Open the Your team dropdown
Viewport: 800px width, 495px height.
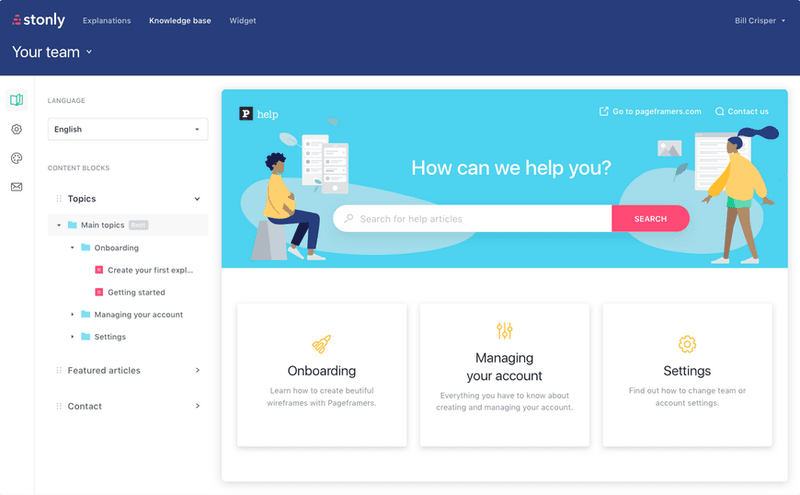pyautogui.click(x=52, y=52)
